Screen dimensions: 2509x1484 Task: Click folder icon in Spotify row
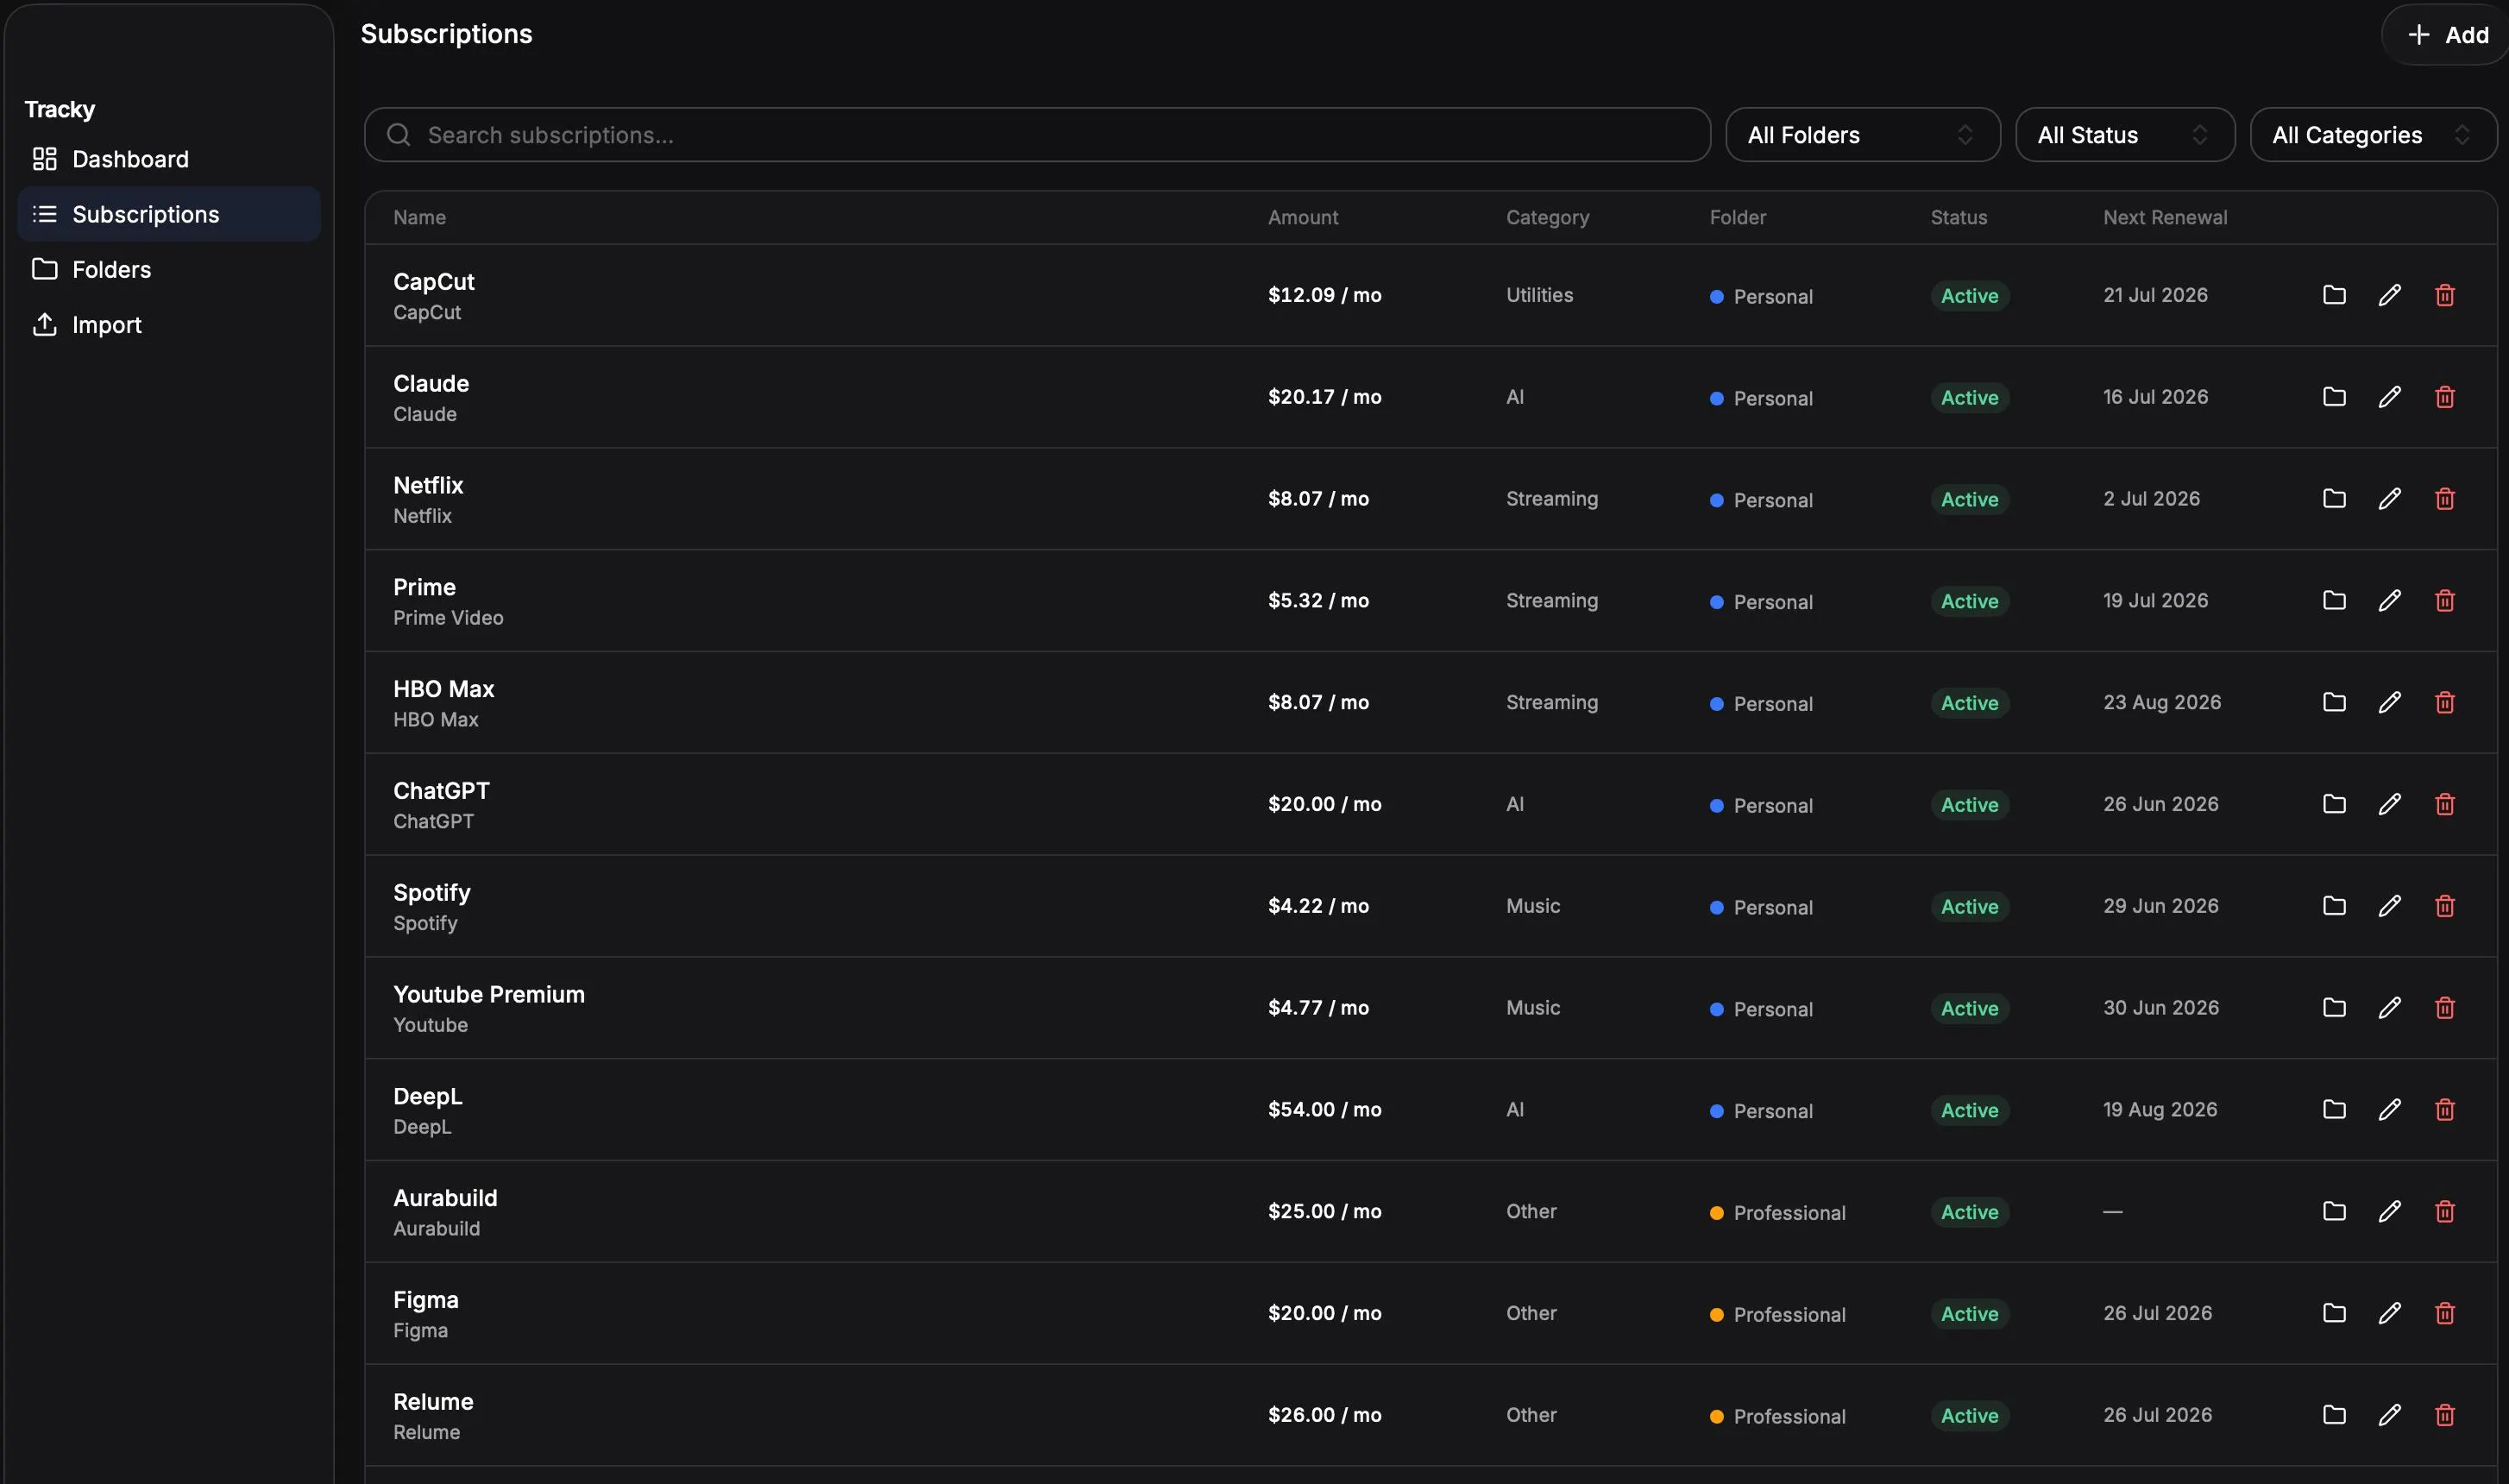pos(2334,906)
